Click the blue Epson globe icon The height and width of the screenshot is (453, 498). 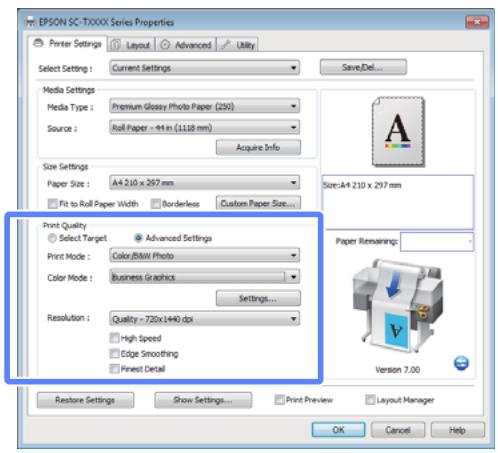461,363
